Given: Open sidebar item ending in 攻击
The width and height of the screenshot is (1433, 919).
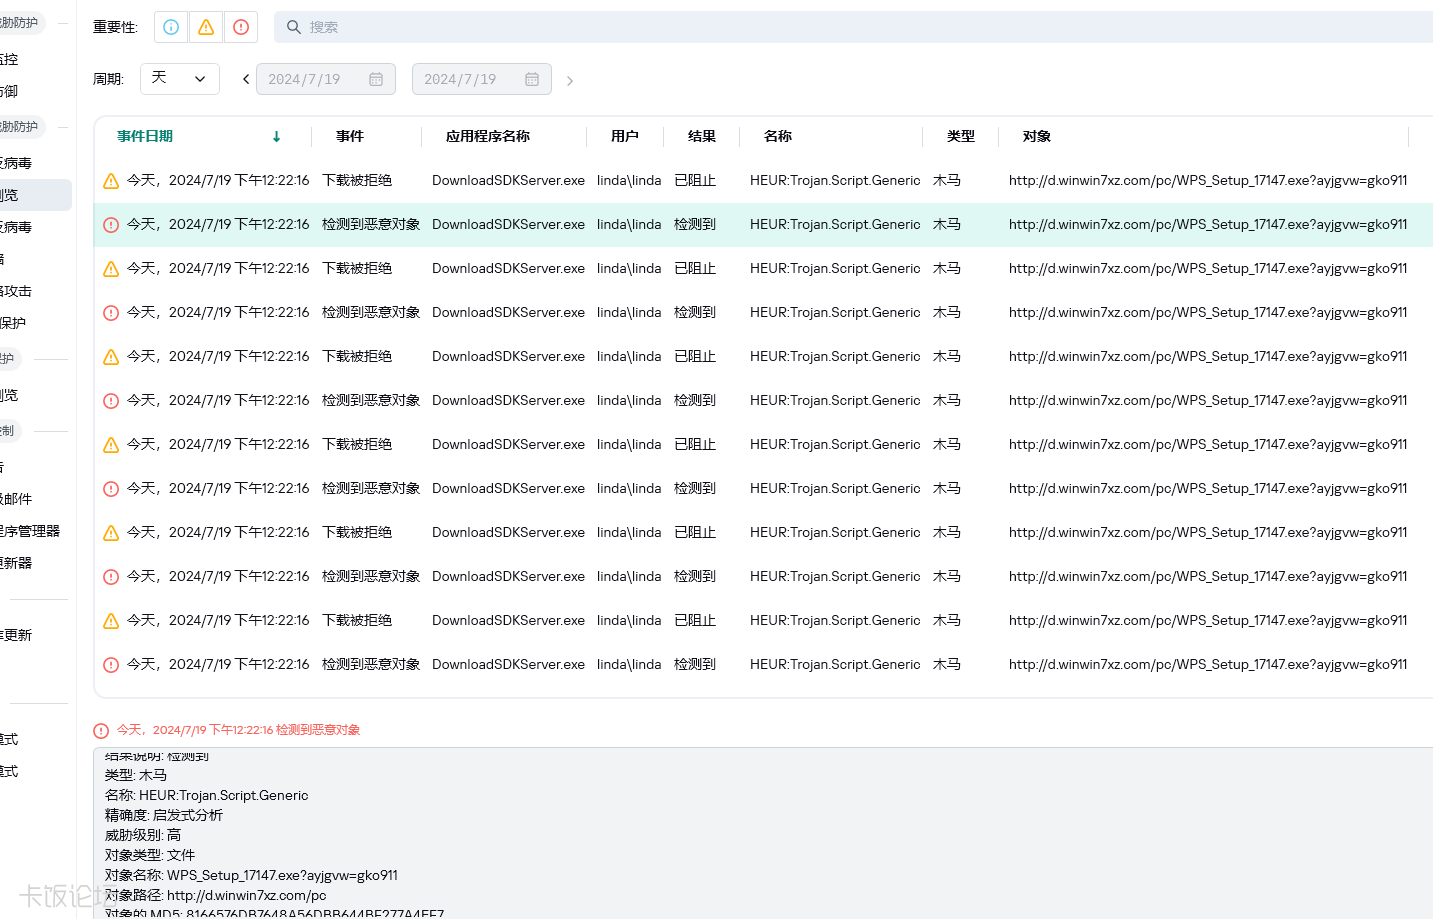Looking at the screenshot, I should point(16,291).
